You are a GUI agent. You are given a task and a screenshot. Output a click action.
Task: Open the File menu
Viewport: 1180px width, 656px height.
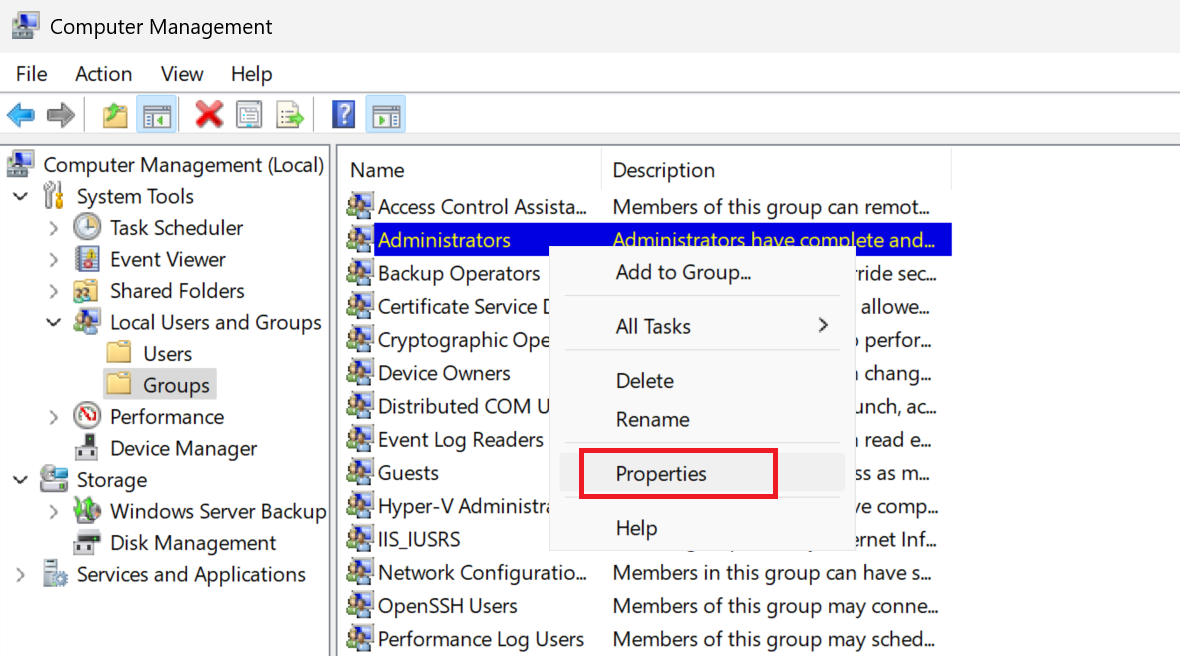click(x=32, y=74)
